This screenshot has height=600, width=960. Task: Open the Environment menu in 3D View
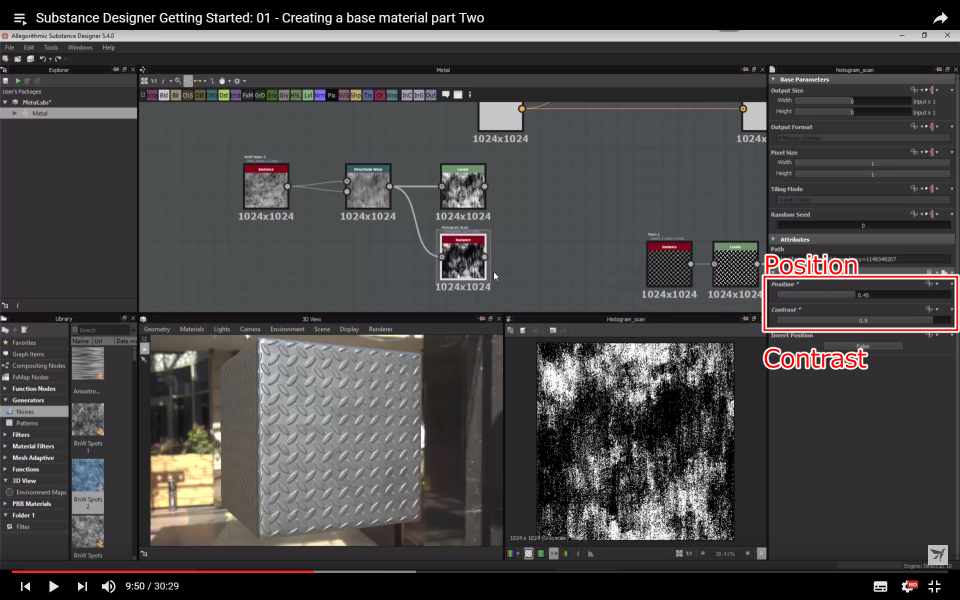287,329
